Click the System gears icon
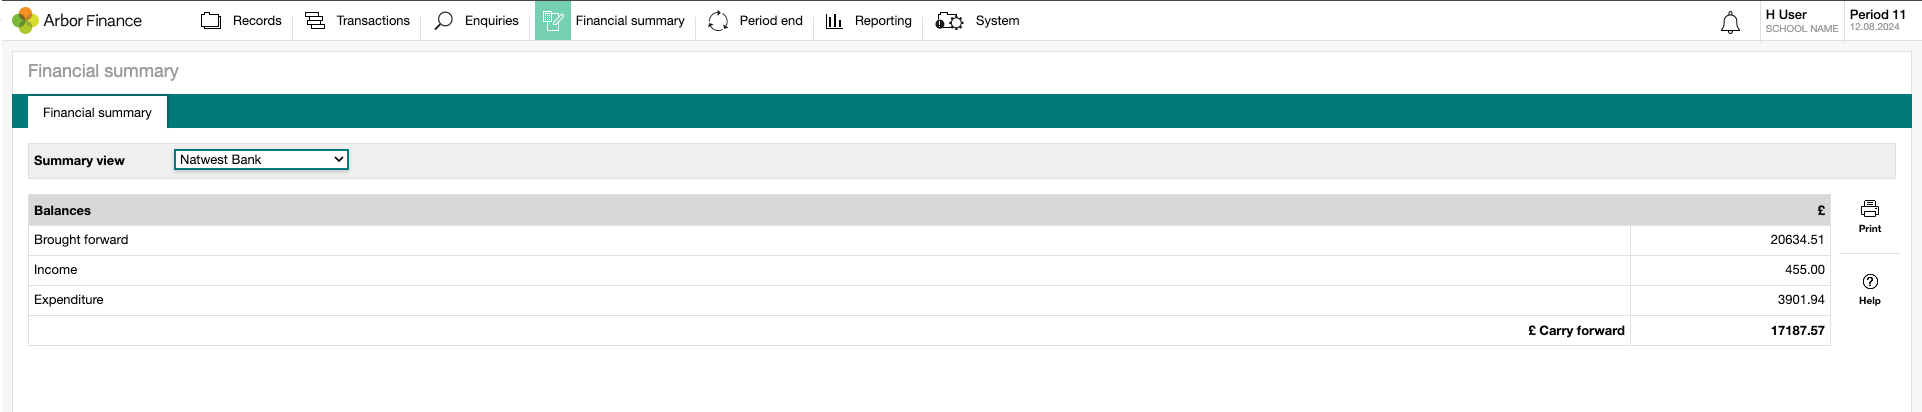This screenshot has width=1922, height=412. [949, 21]
